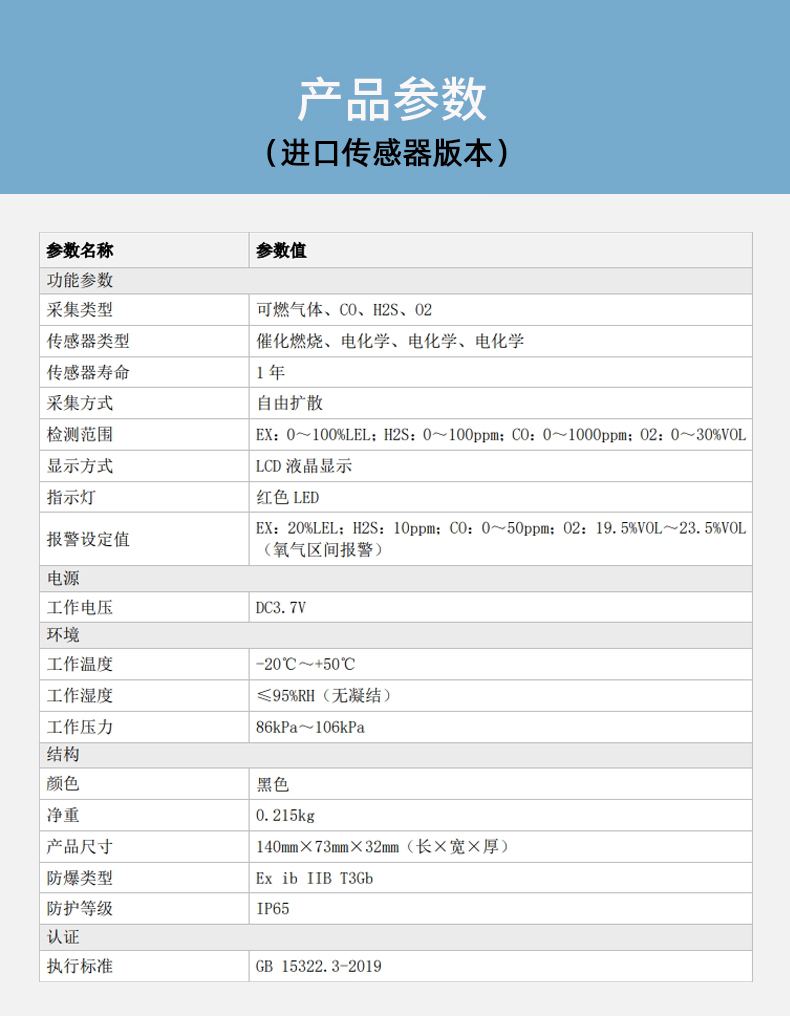Select the 'EX: 20%LEL' alarm value line
Screen dimensions: 790x1016
(x=501, y=528)
